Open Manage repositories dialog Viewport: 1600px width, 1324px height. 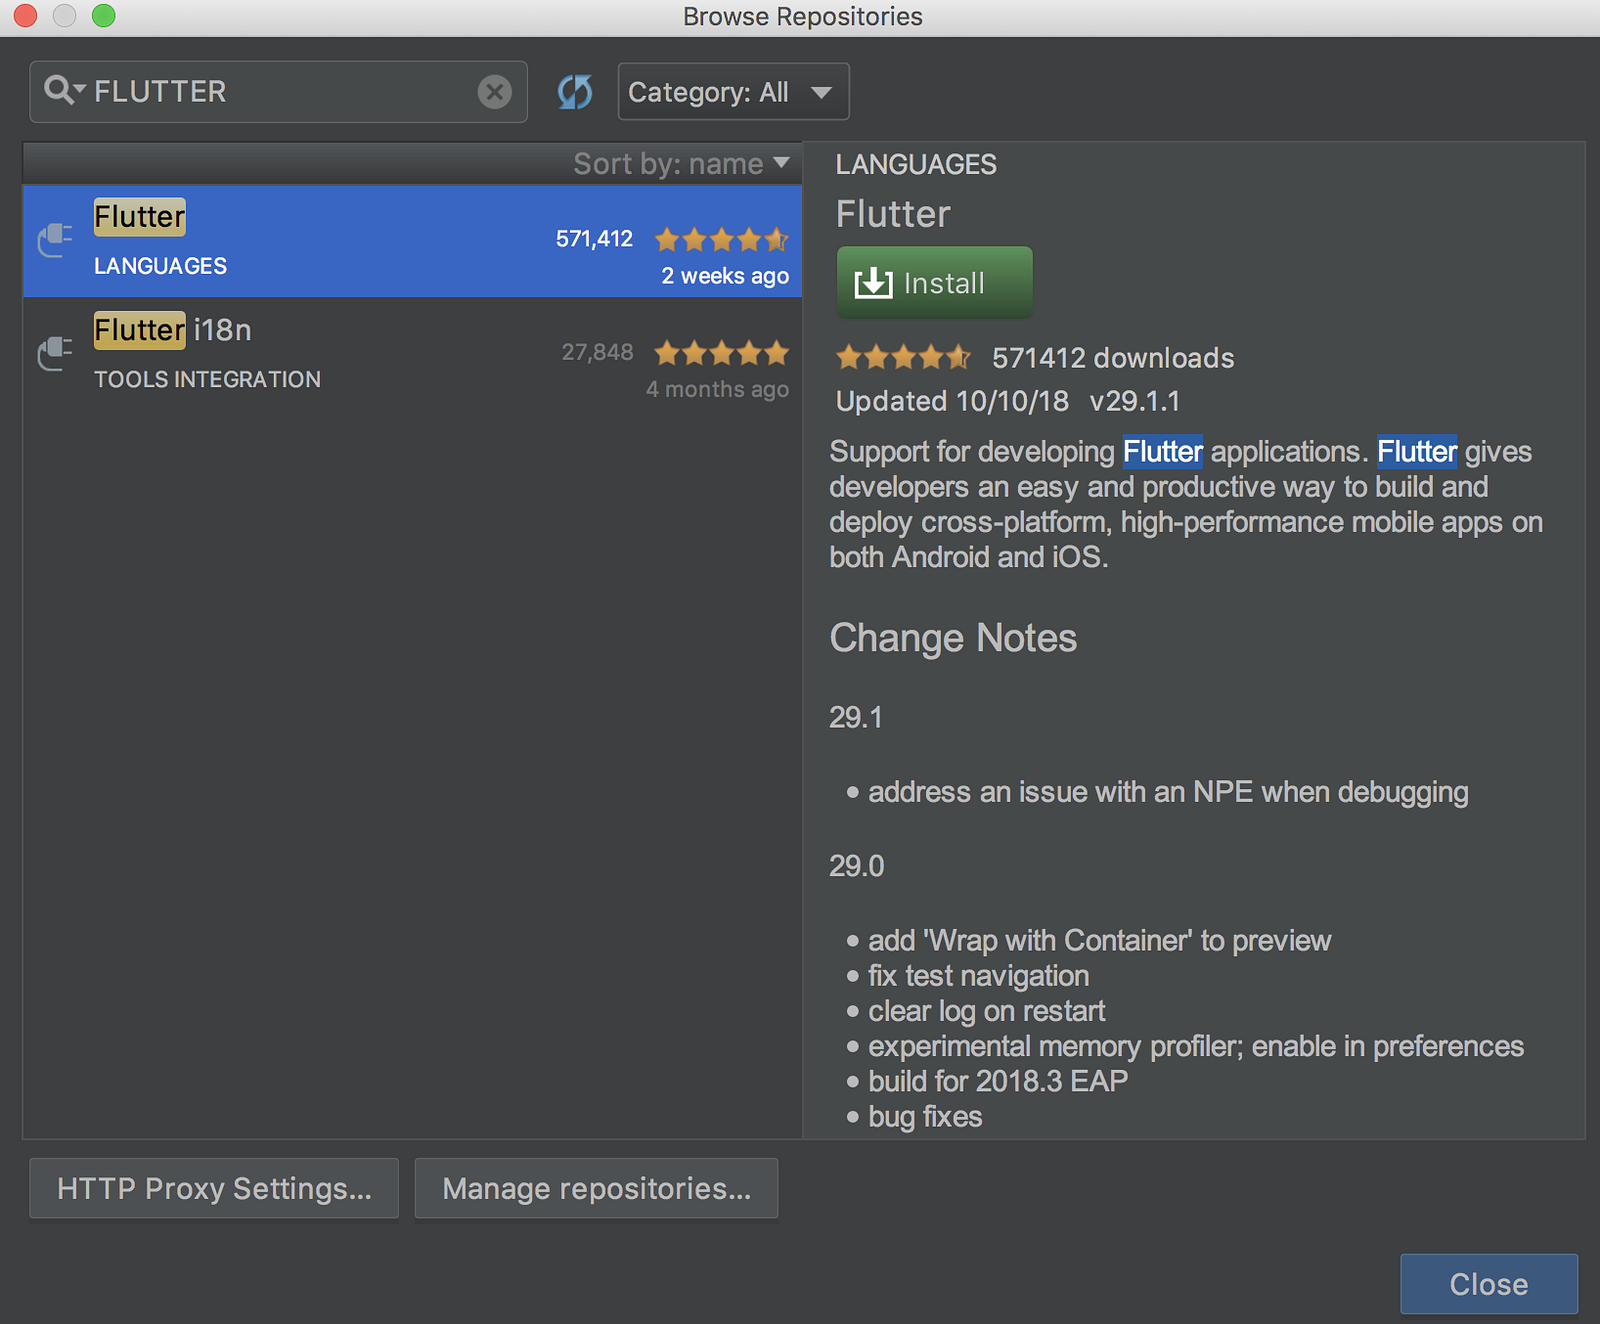(596, 1188)
